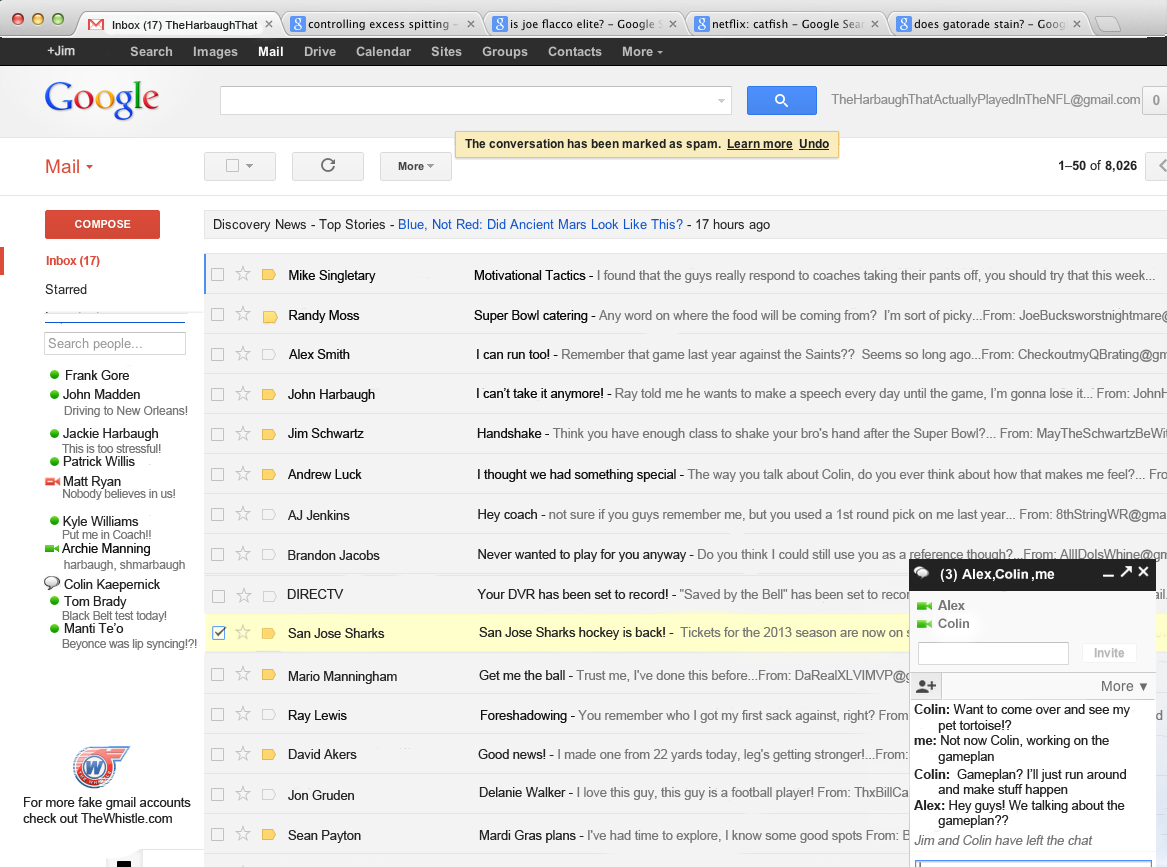Image resolution: width=1167 pixels, height=867 pixels.
Task: Click TheWhistle logo in sidebar
Action: (100, 767)
